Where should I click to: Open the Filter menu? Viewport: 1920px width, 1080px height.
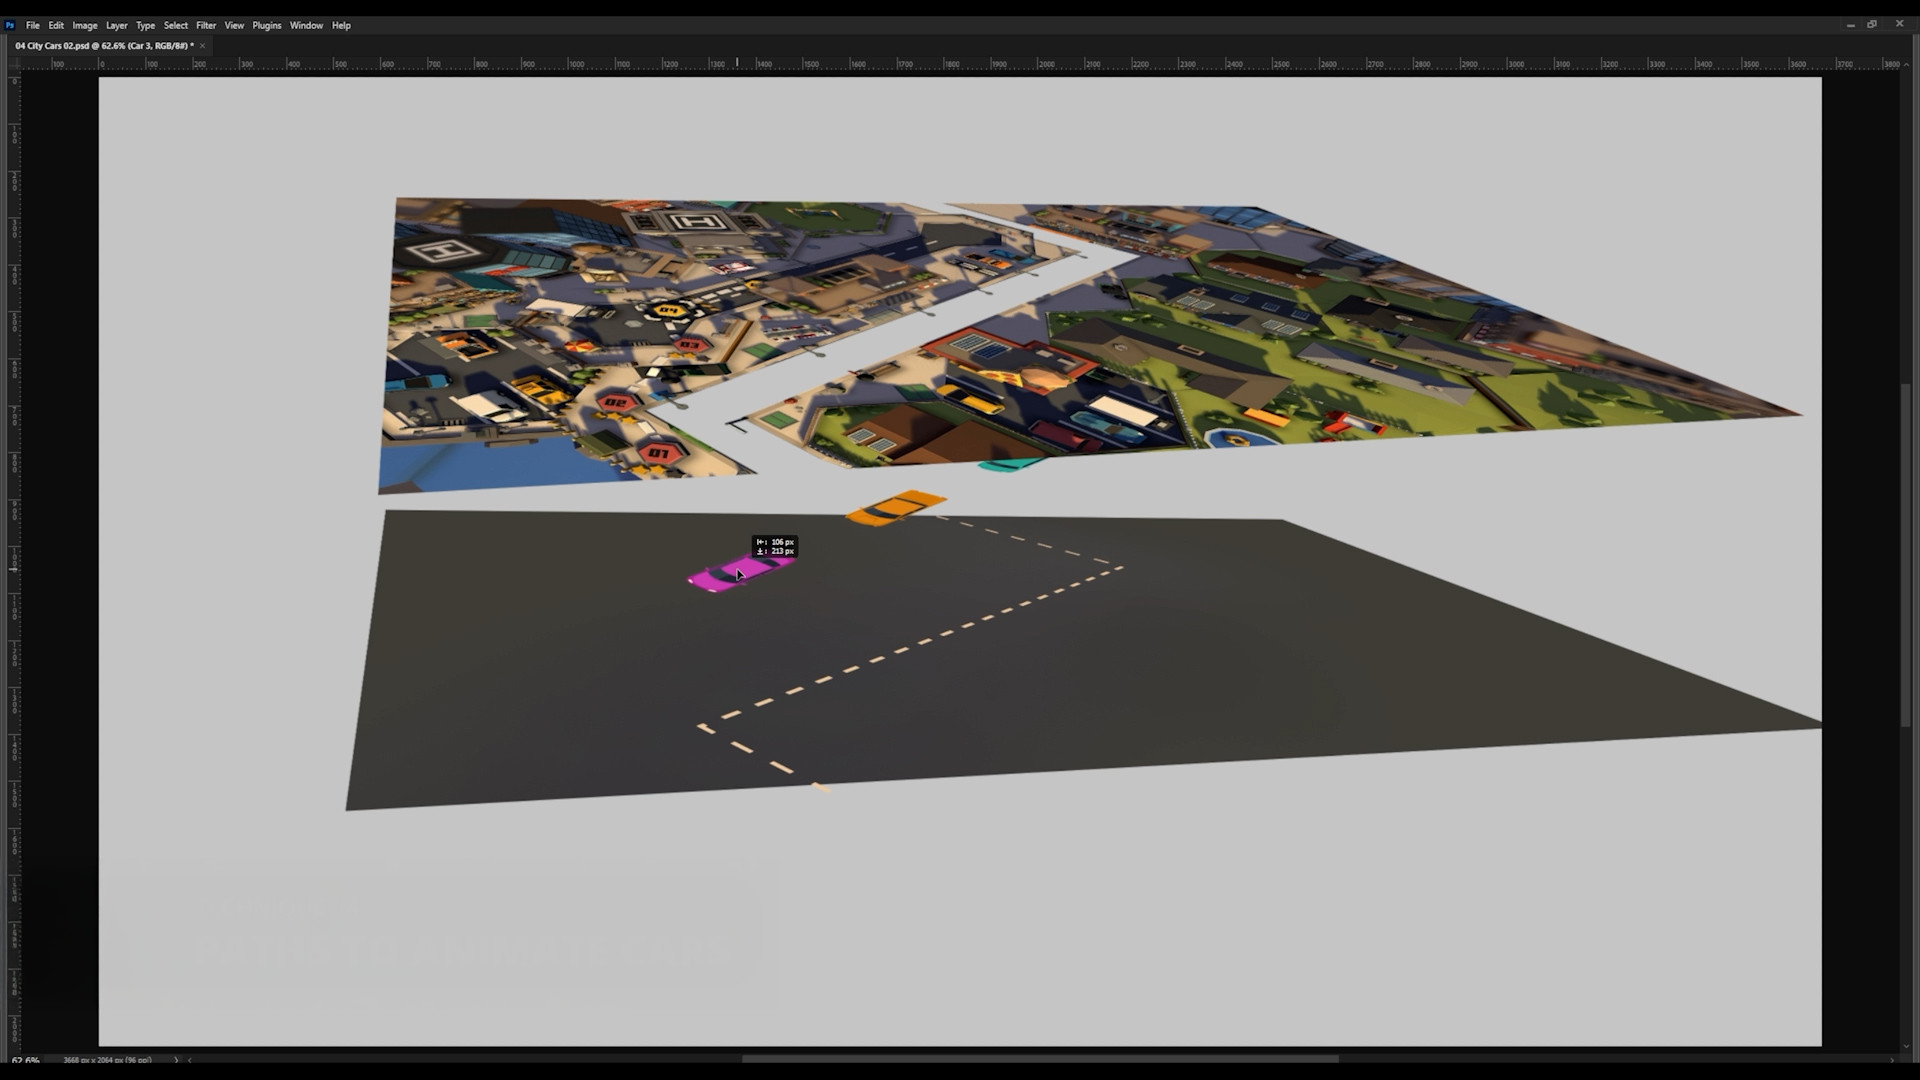(x=206, y=25)
